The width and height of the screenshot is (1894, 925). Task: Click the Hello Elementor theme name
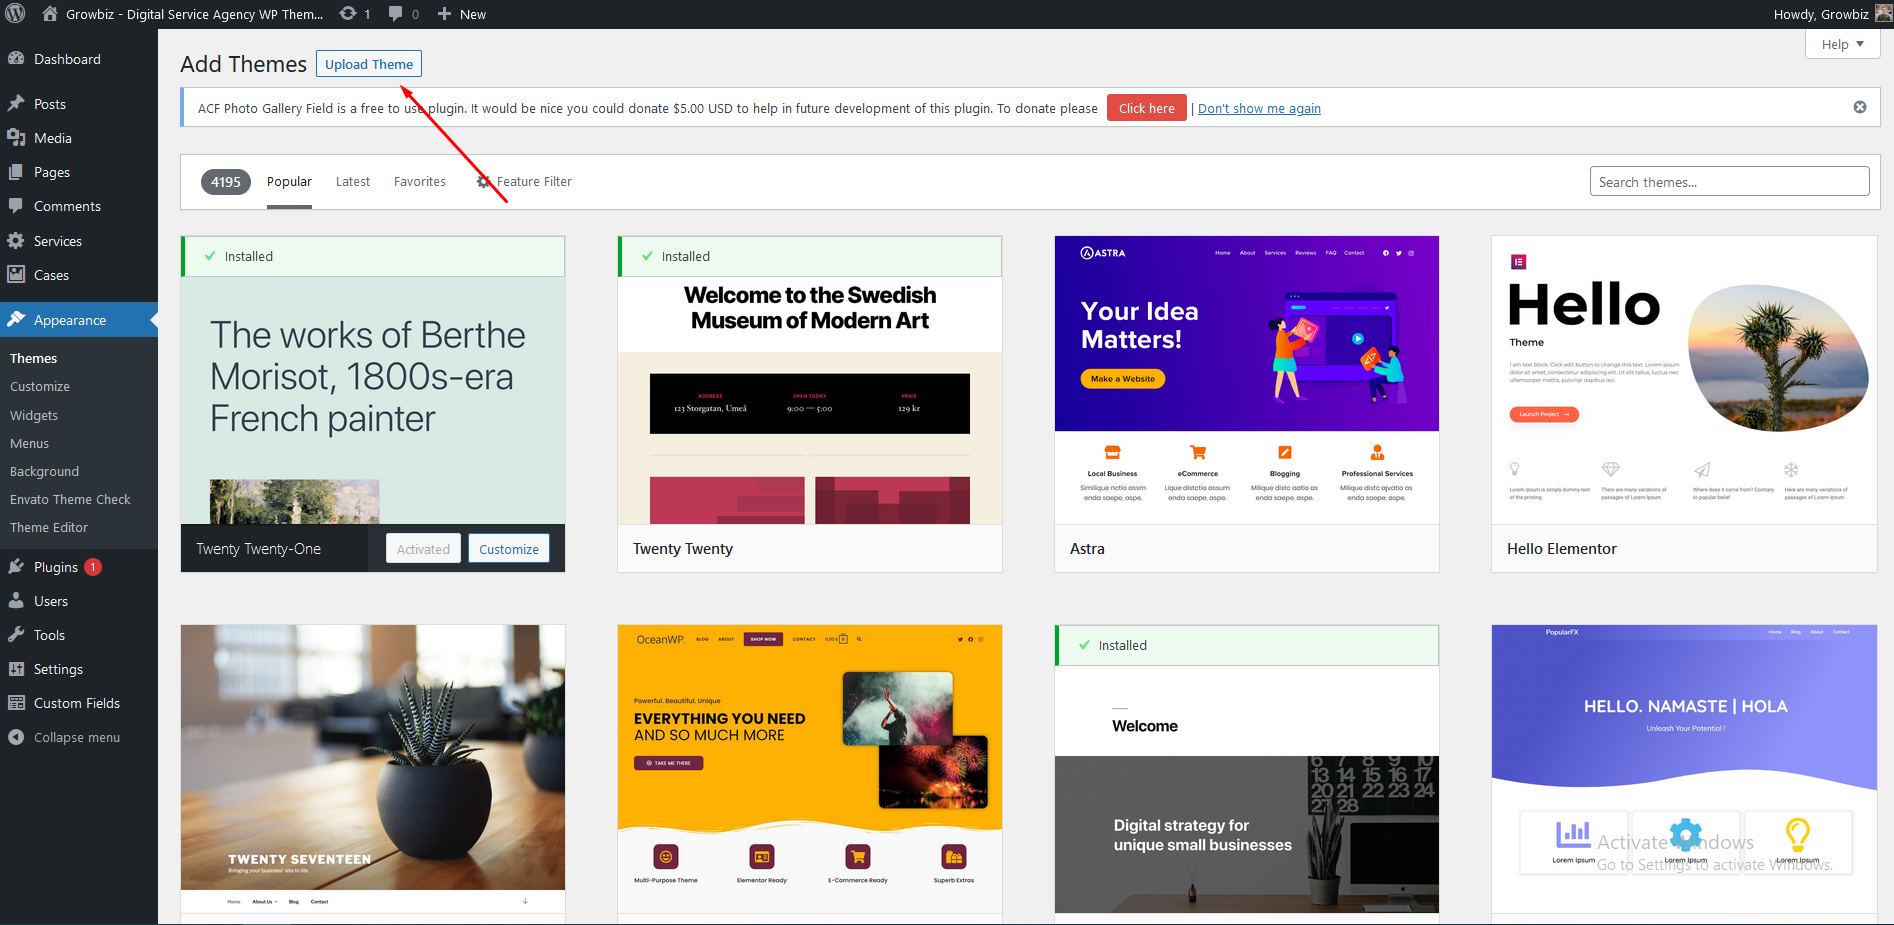1562,548
